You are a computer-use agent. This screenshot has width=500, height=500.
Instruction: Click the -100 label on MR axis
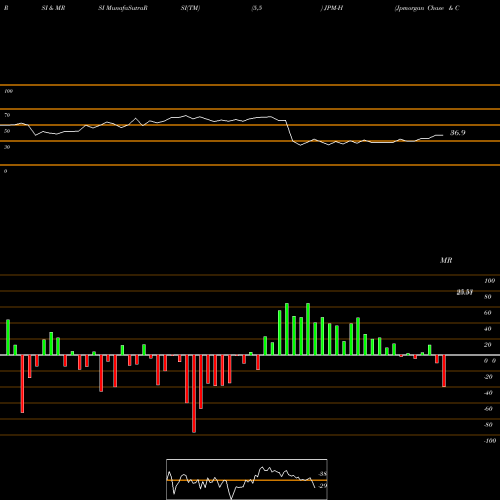click(490, 441)
